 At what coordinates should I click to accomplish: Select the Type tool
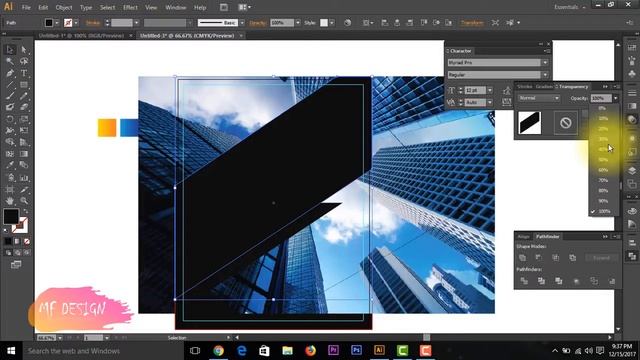pos(24,73)
